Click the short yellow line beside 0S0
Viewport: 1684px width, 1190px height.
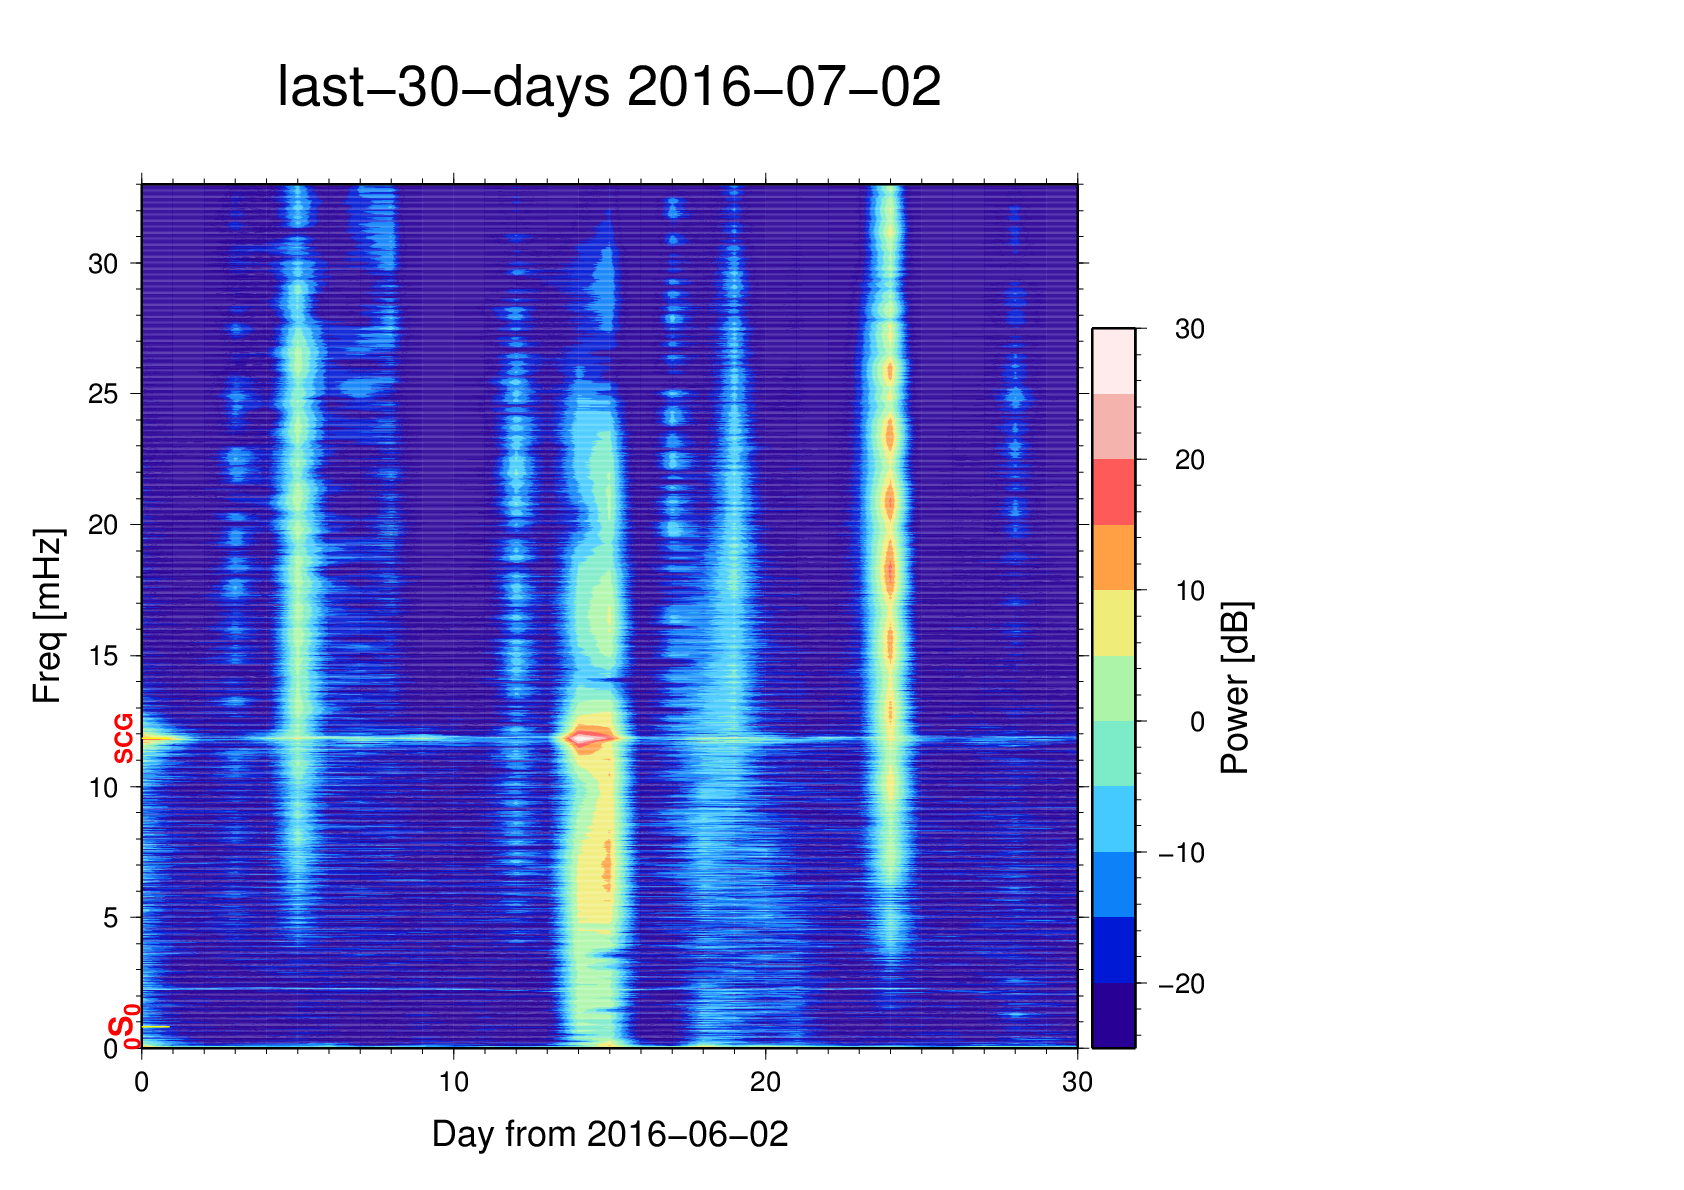(156, 1027)
